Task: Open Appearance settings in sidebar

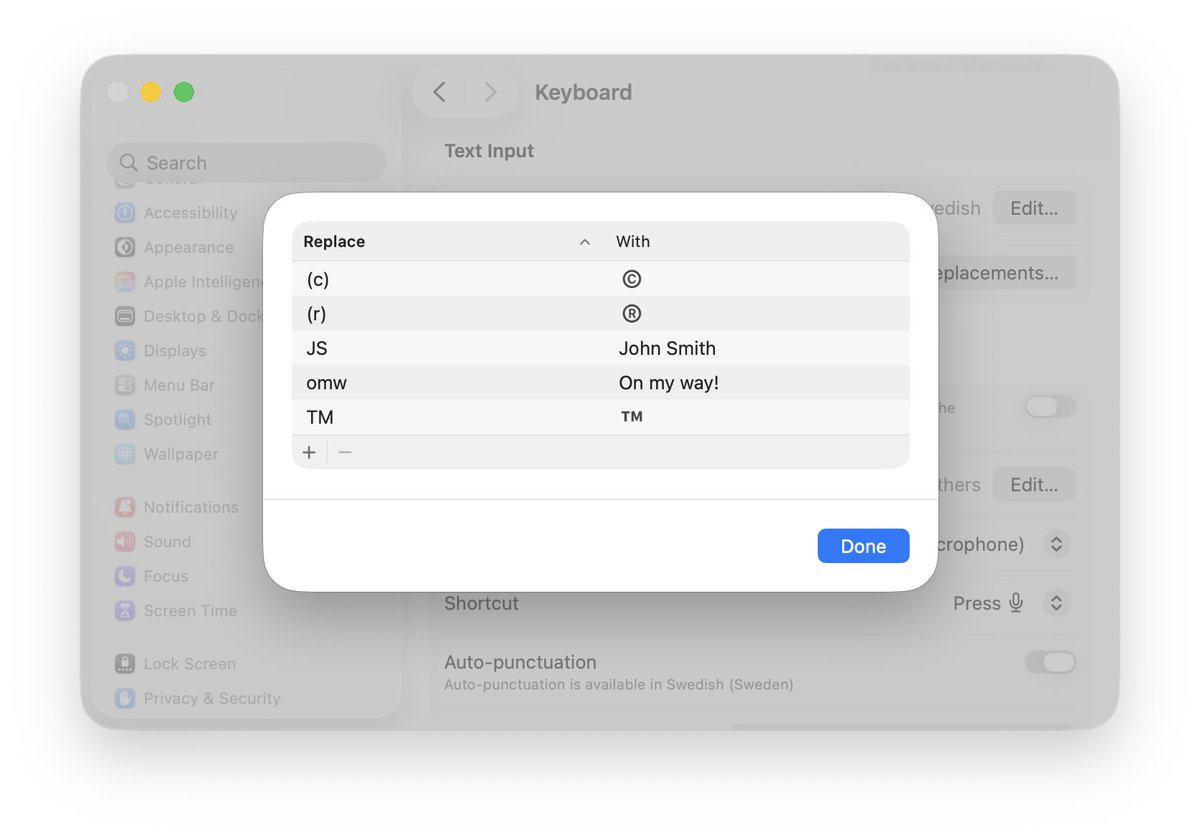Action: tap(174, 247)
